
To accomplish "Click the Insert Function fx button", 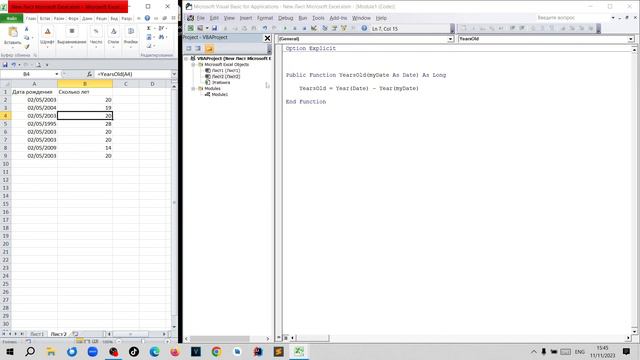I will coord(89,74).
